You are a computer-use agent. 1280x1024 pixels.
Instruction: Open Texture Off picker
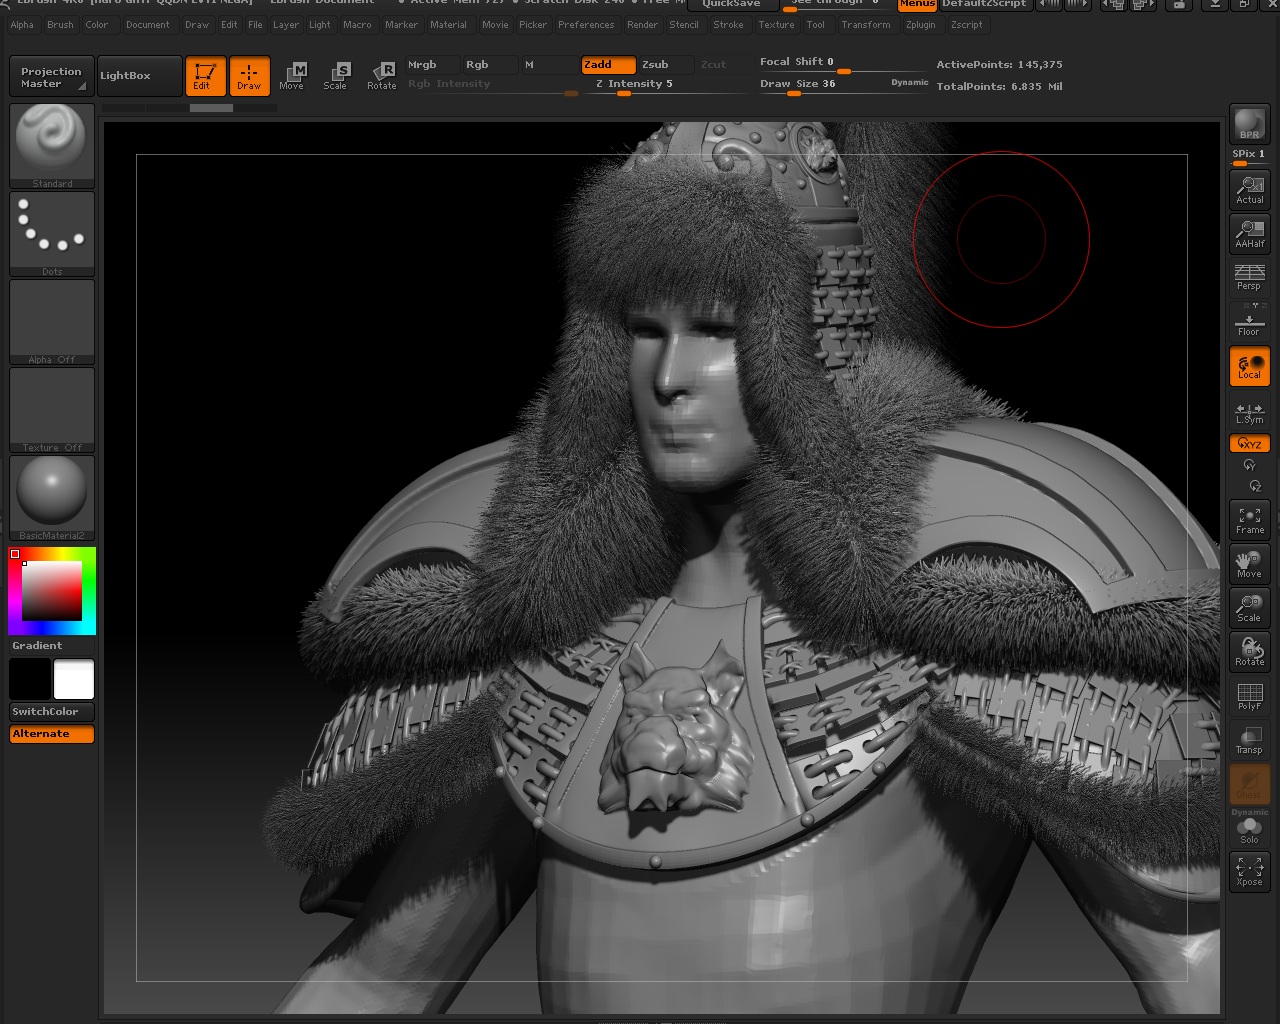click(x=52, y=410)
